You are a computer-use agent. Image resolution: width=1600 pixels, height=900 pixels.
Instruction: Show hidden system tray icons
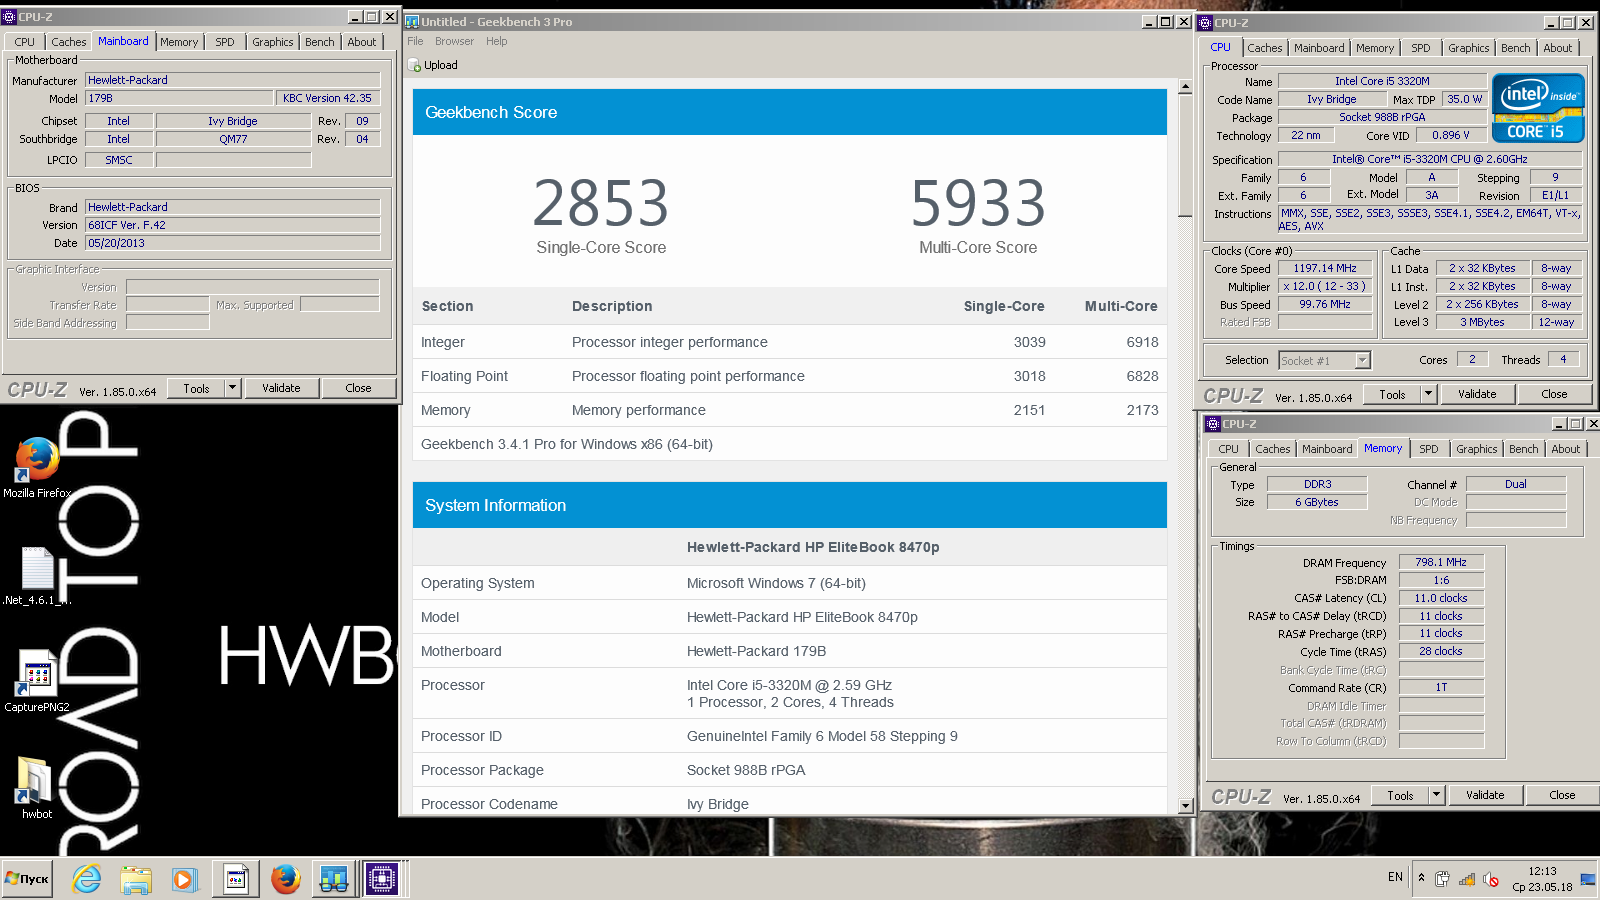(1421, 878)
